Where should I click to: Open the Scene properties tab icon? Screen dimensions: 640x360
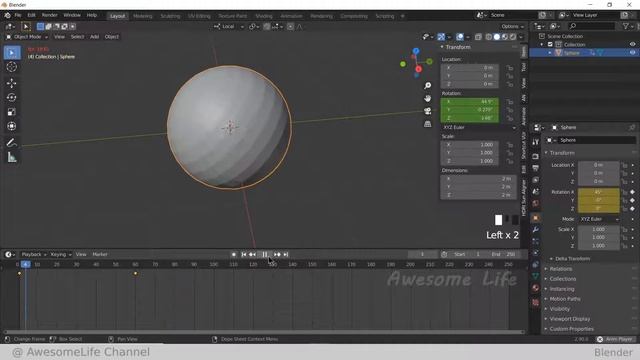point(536,191)
